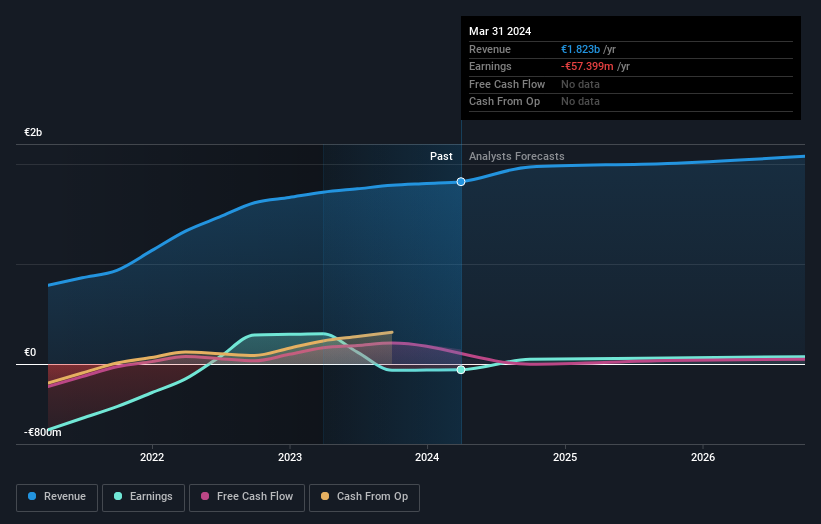Click the blue Revenue legend dot
Image resolution: width=821 pixels, height=524 pixels.
[x=32, y=496]
